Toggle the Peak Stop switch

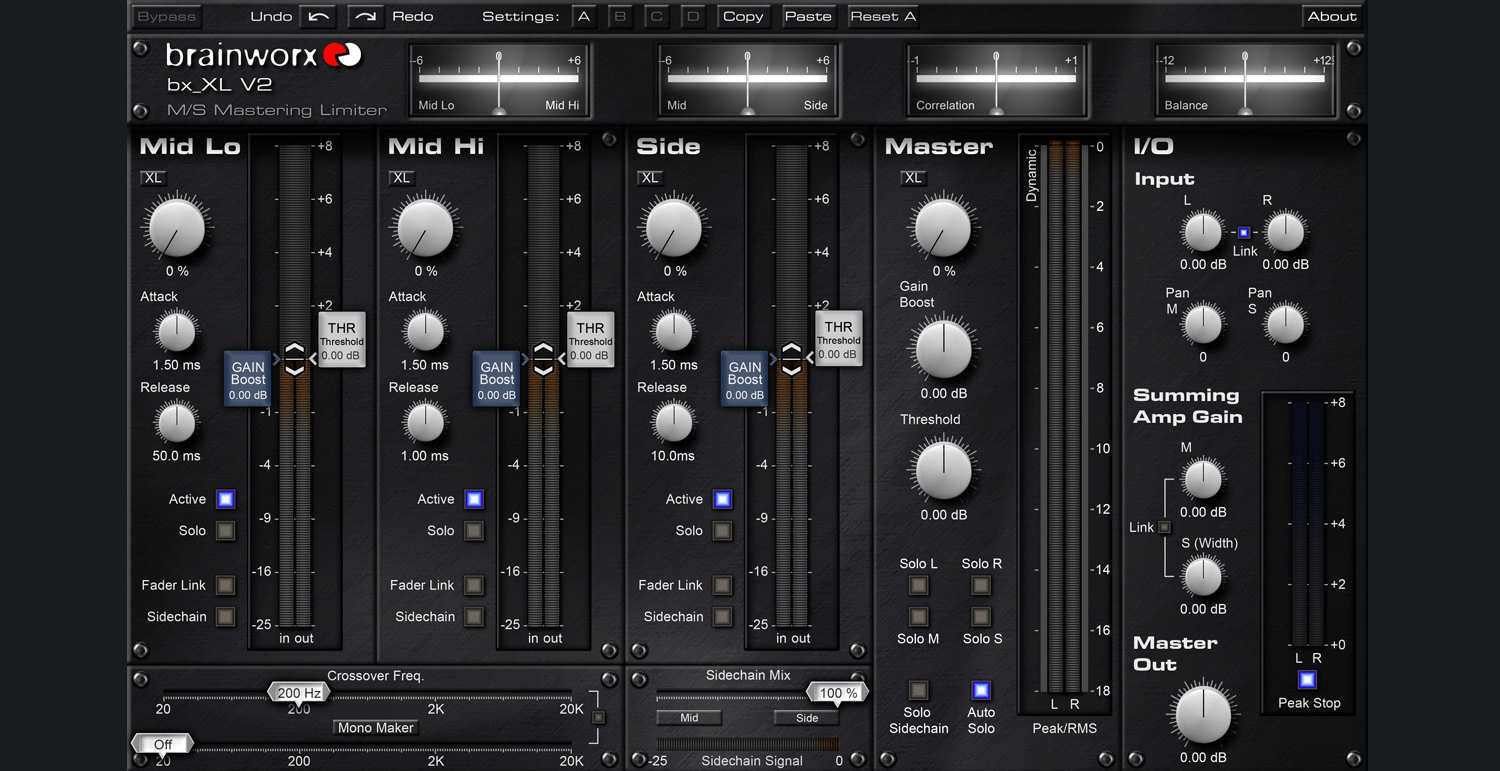1307,680
